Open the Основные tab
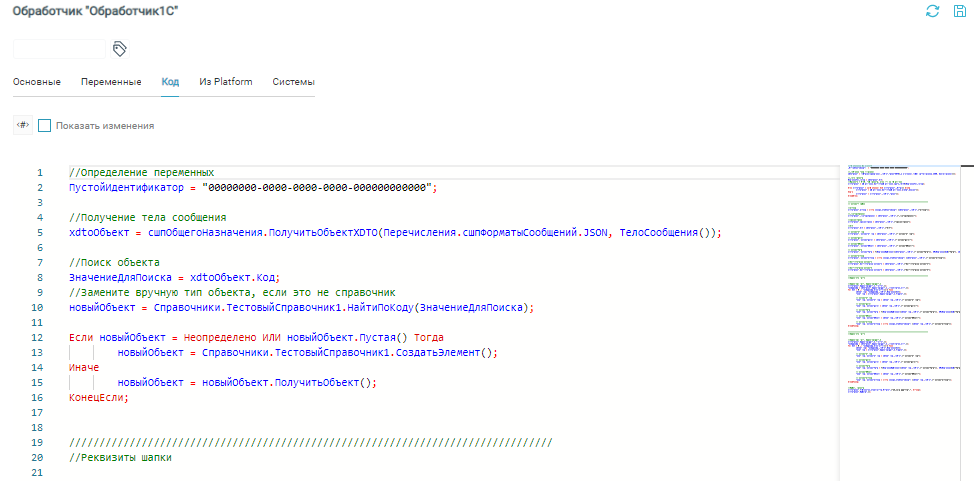The image size is (980, 481). tap(37, 81)
